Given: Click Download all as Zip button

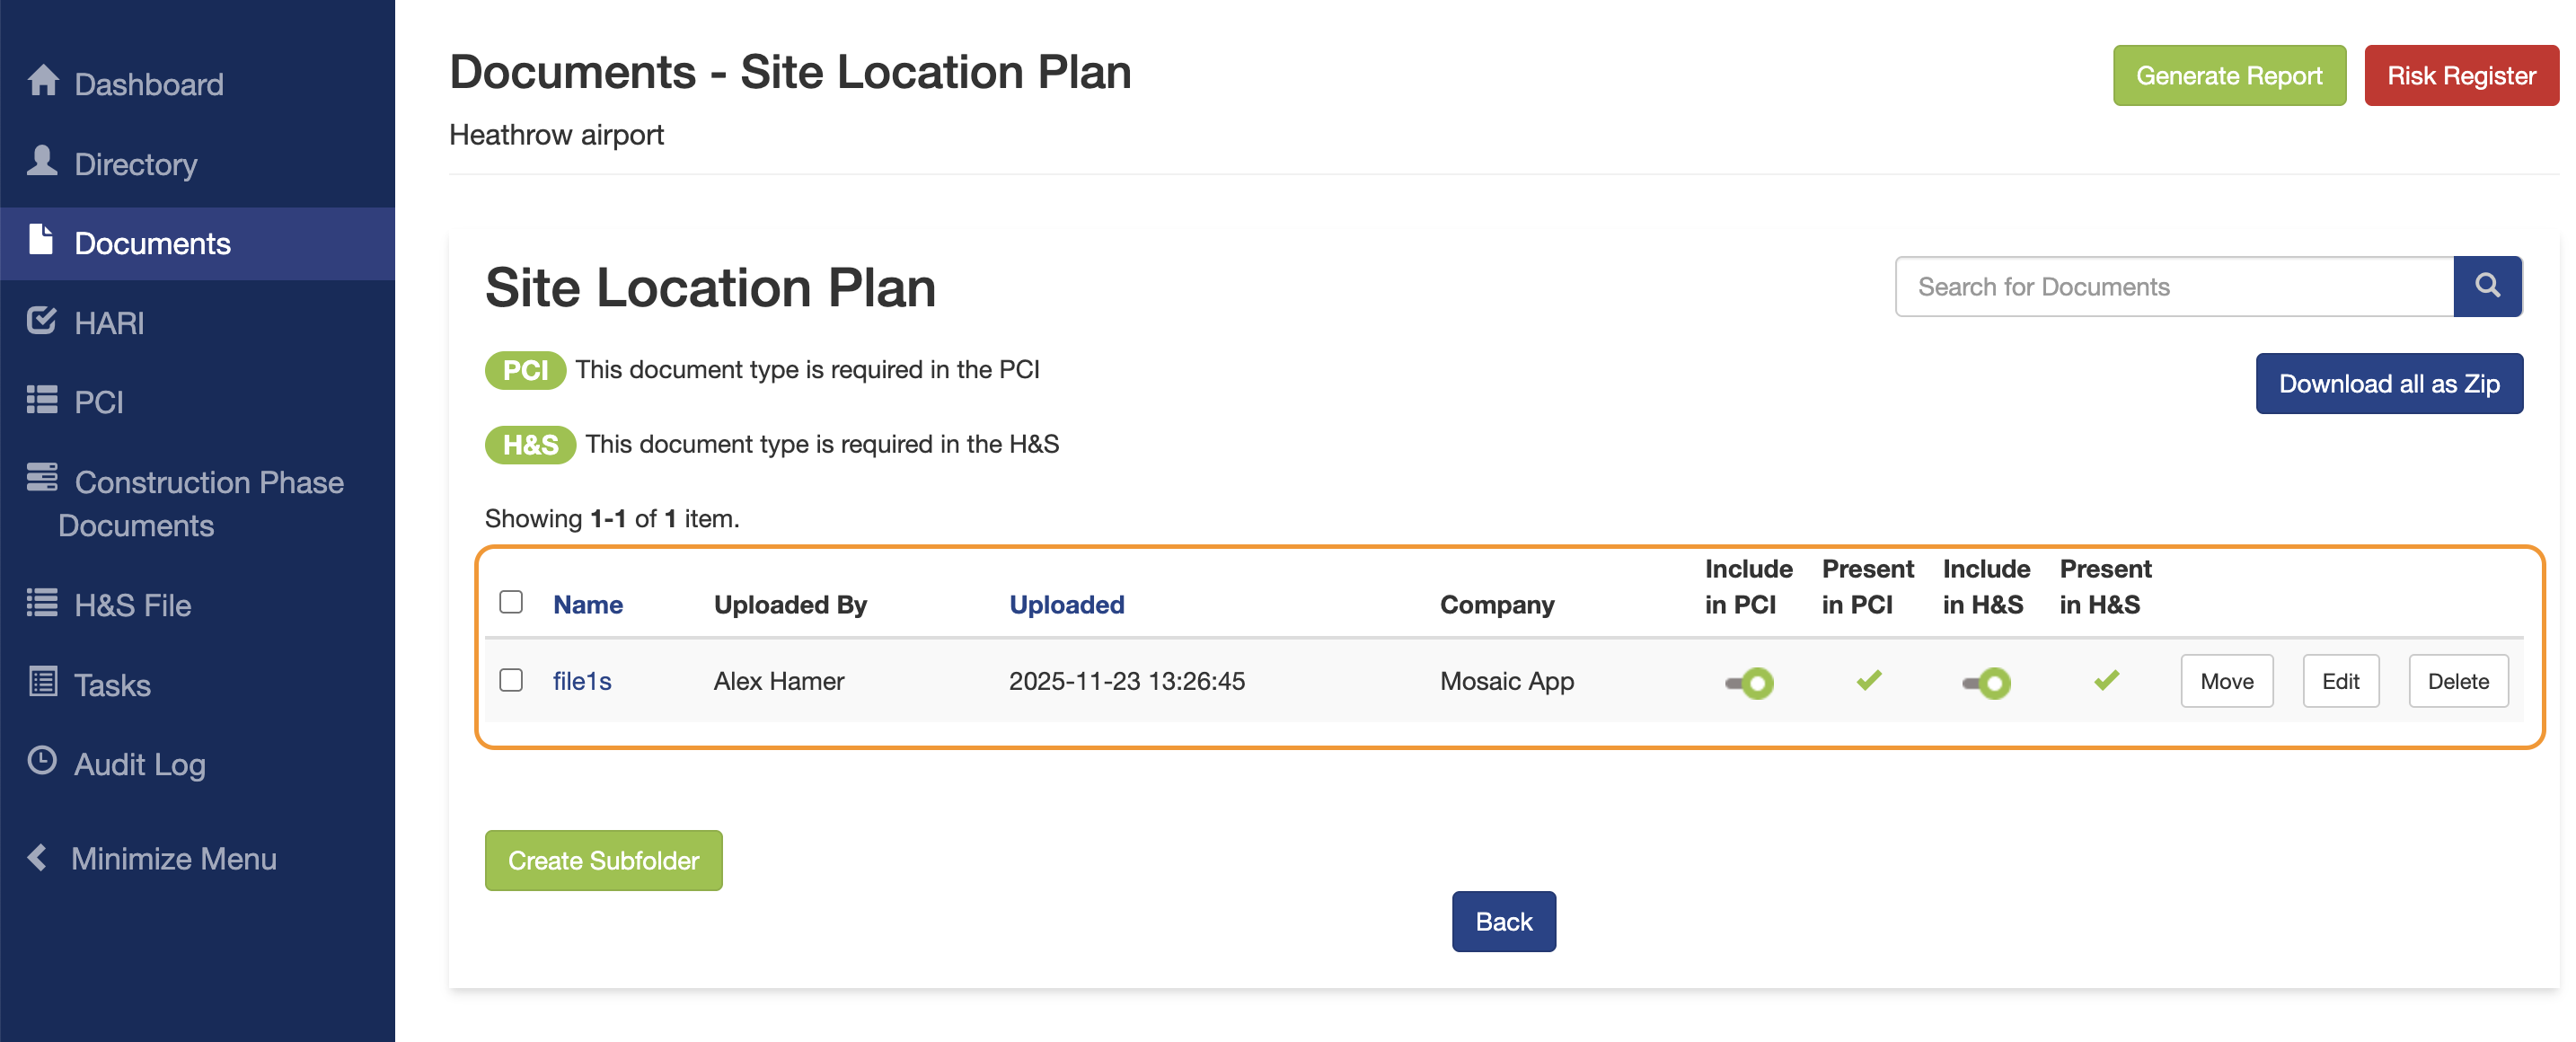Looking at the screenshot, I should tap(2388, 384).
